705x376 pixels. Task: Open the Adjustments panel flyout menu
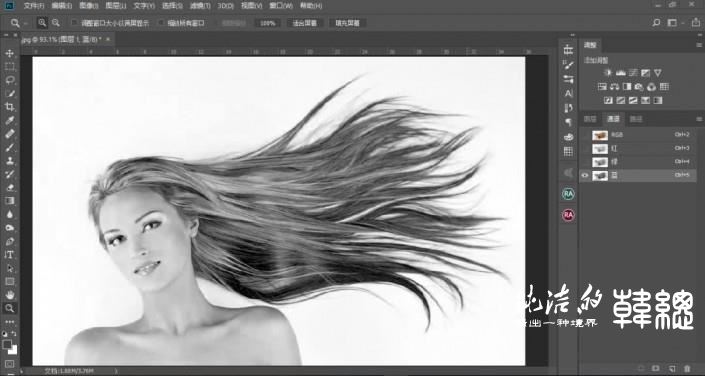699,45
